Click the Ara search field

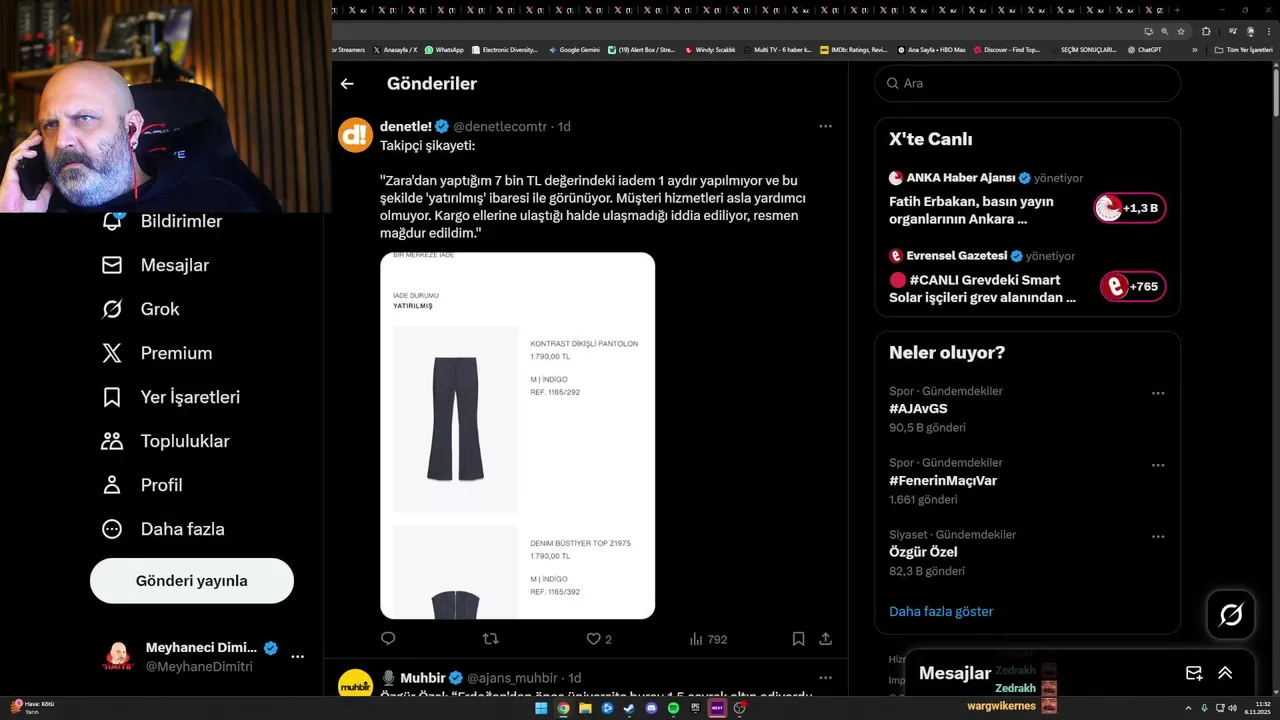(x=1028, y=84)
